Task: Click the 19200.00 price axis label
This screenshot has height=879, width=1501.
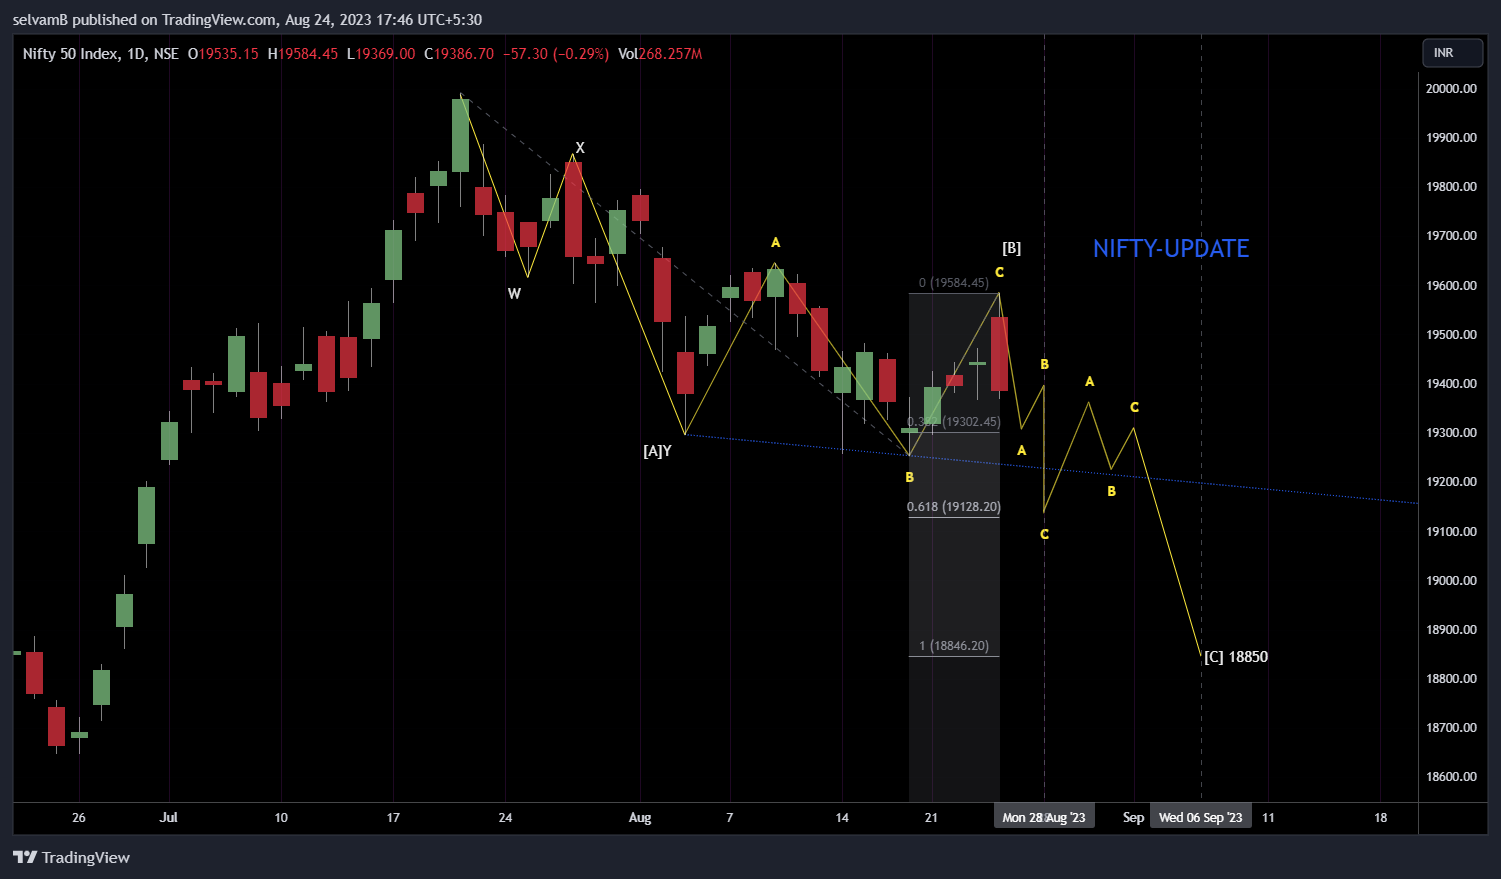Action: coord(1451,482)
